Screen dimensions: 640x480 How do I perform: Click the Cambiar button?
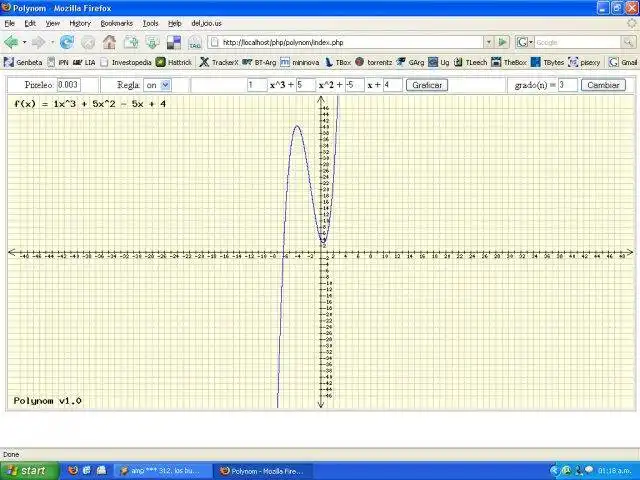coord(603,85)
